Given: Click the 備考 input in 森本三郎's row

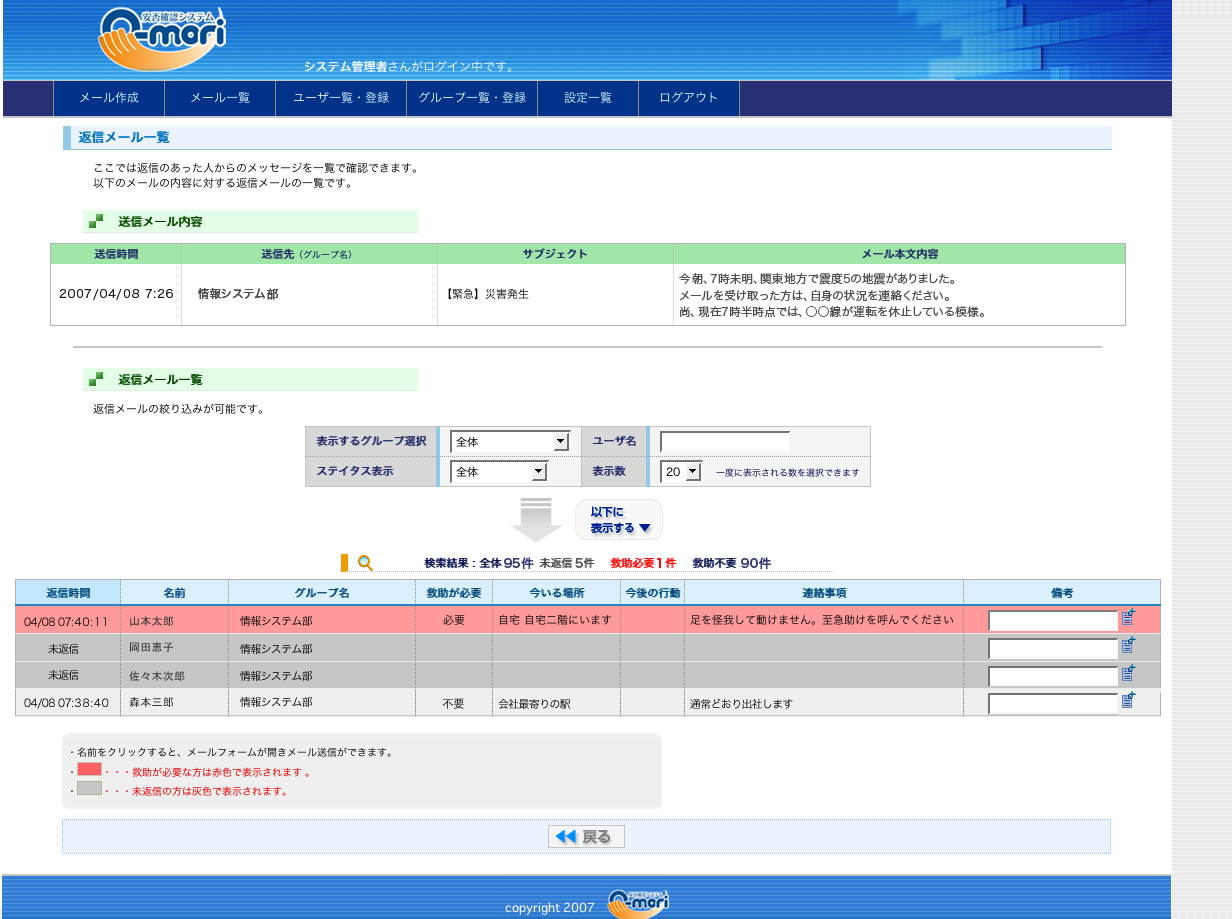Looking at the screenshot, I should [x=1052, y=704].
